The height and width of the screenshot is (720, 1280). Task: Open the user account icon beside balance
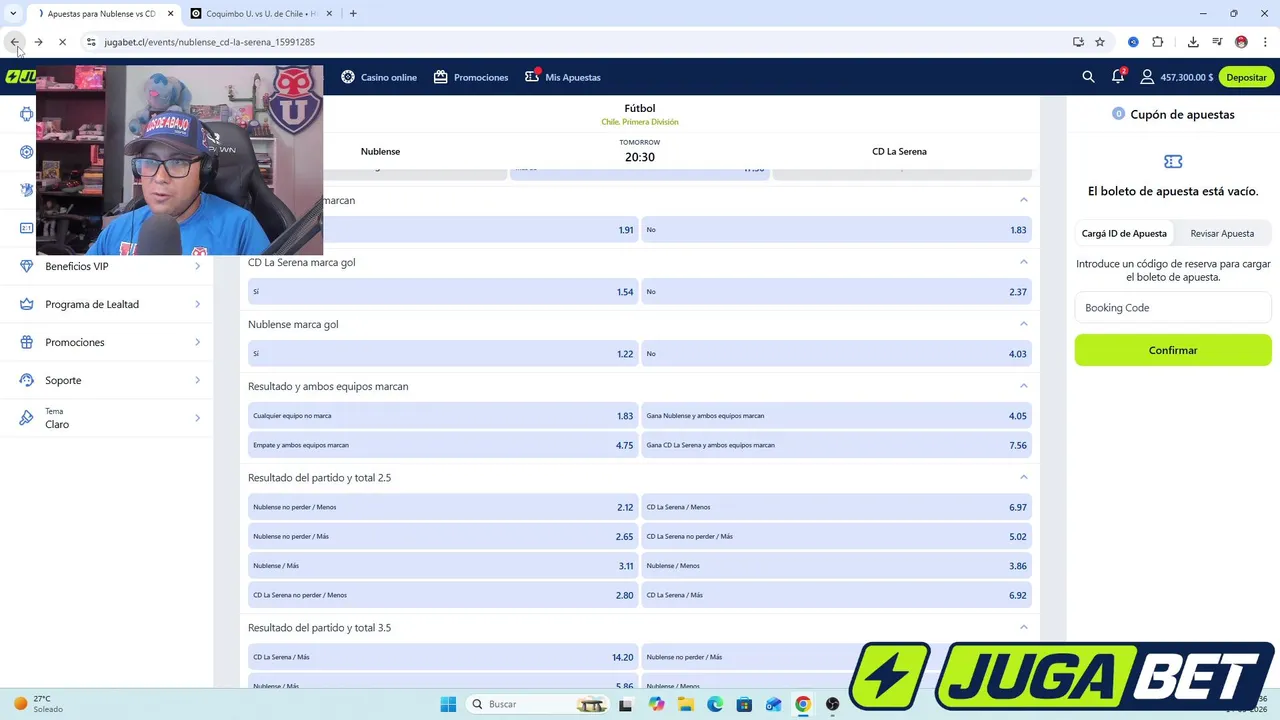1147,77
